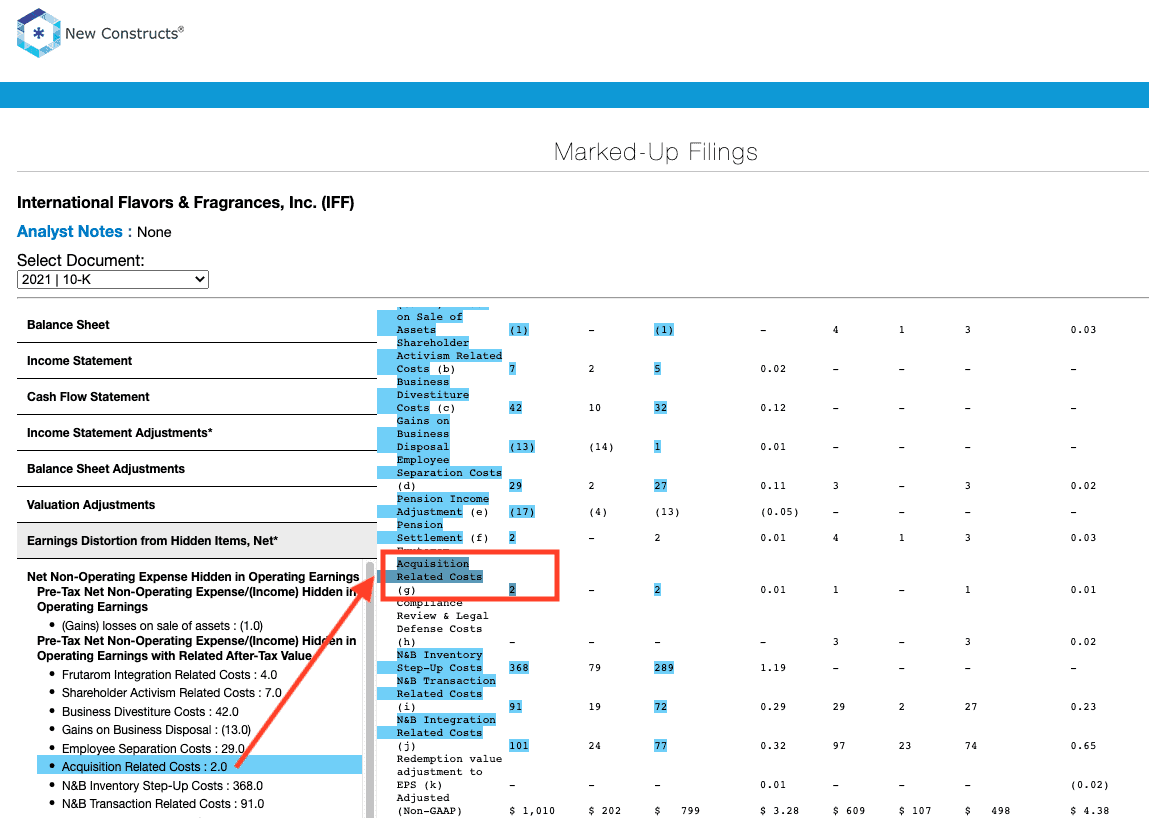Click highlighted value 91 in N&B Transaction row
The image size is (1149, 818).
click(x=515, y=707)
